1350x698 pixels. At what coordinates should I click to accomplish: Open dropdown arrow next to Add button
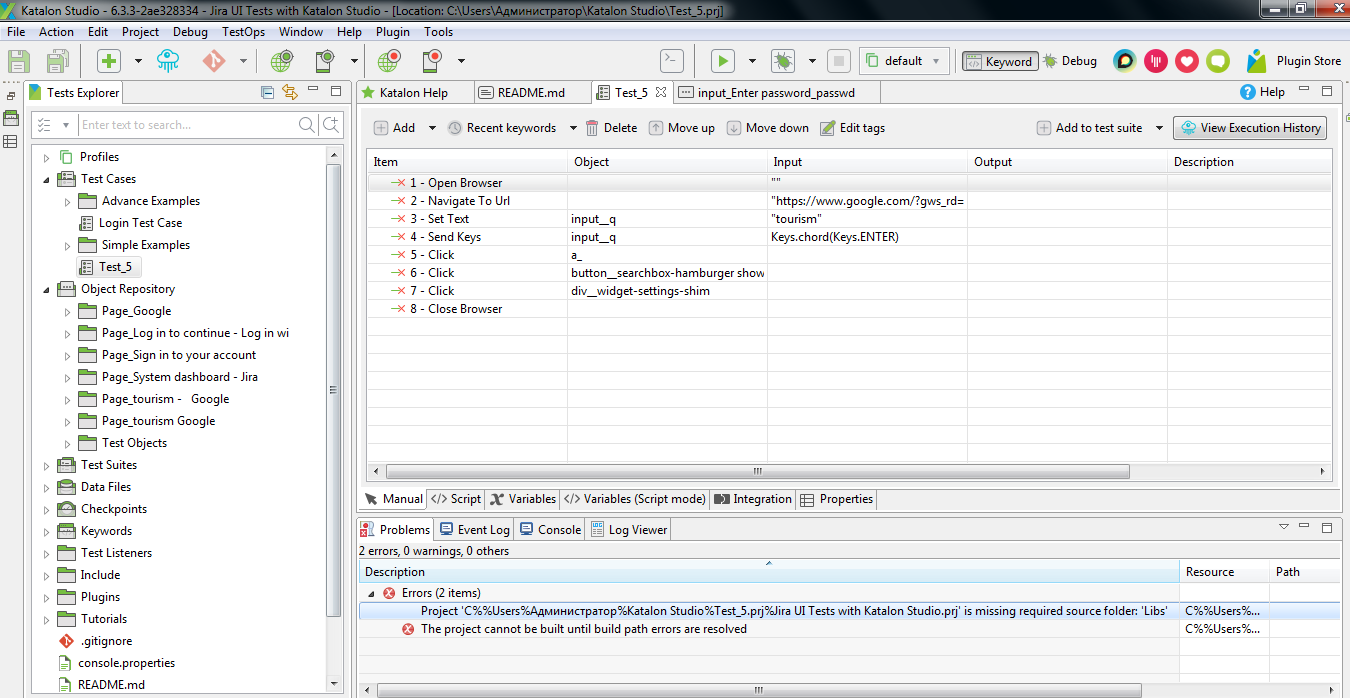[433, 128]
